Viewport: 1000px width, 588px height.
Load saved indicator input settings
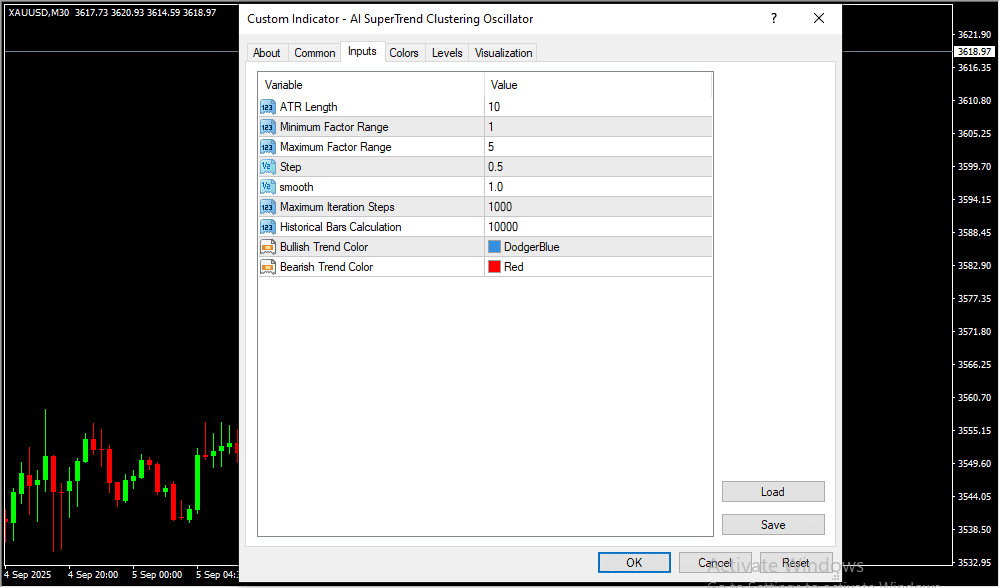click(773, 492)
